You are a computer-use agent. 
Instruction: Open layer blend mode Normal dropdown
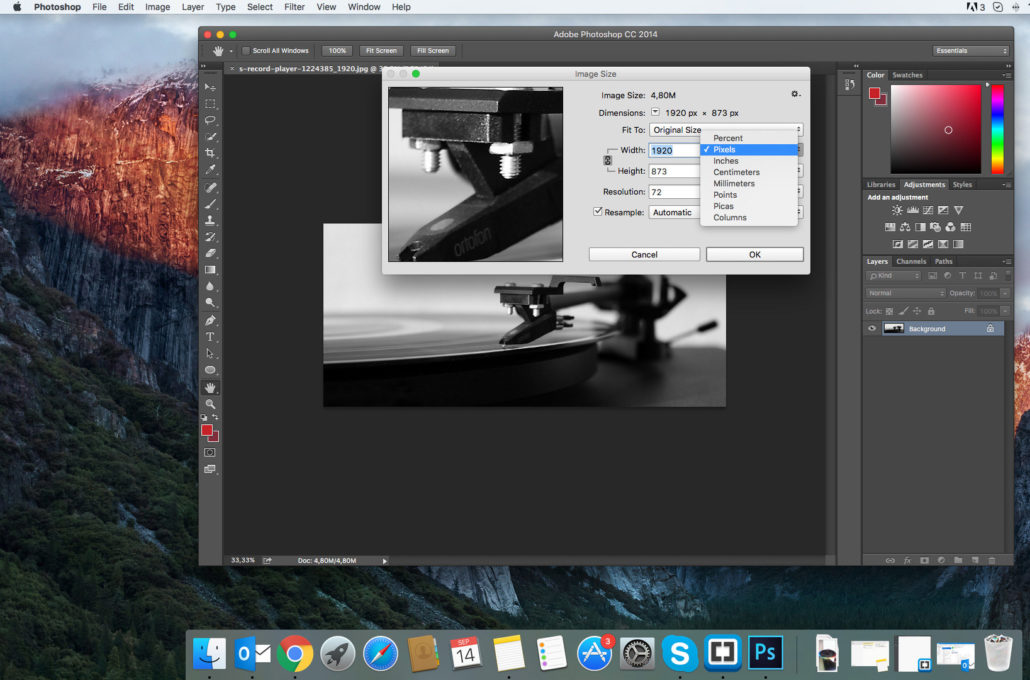[x=905, y=293]
